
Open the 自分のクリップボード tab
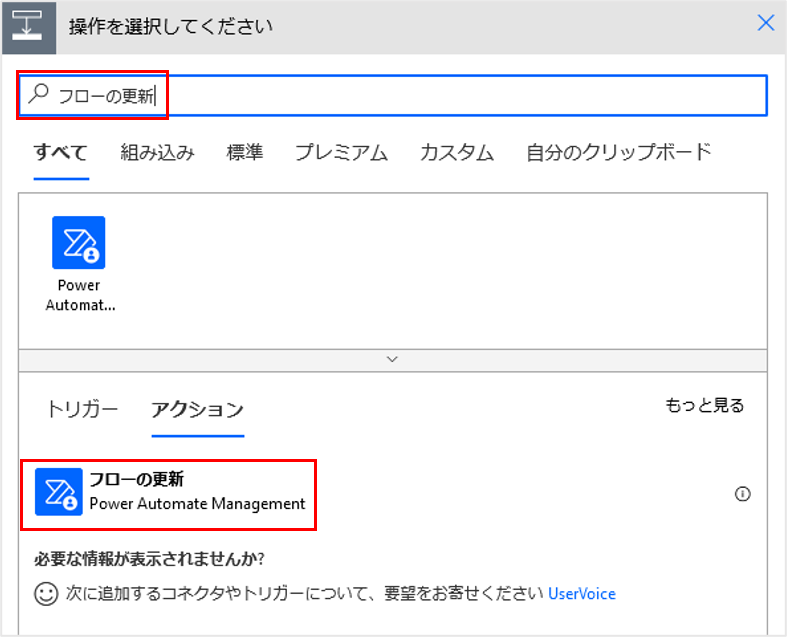(x=619, y=153)
